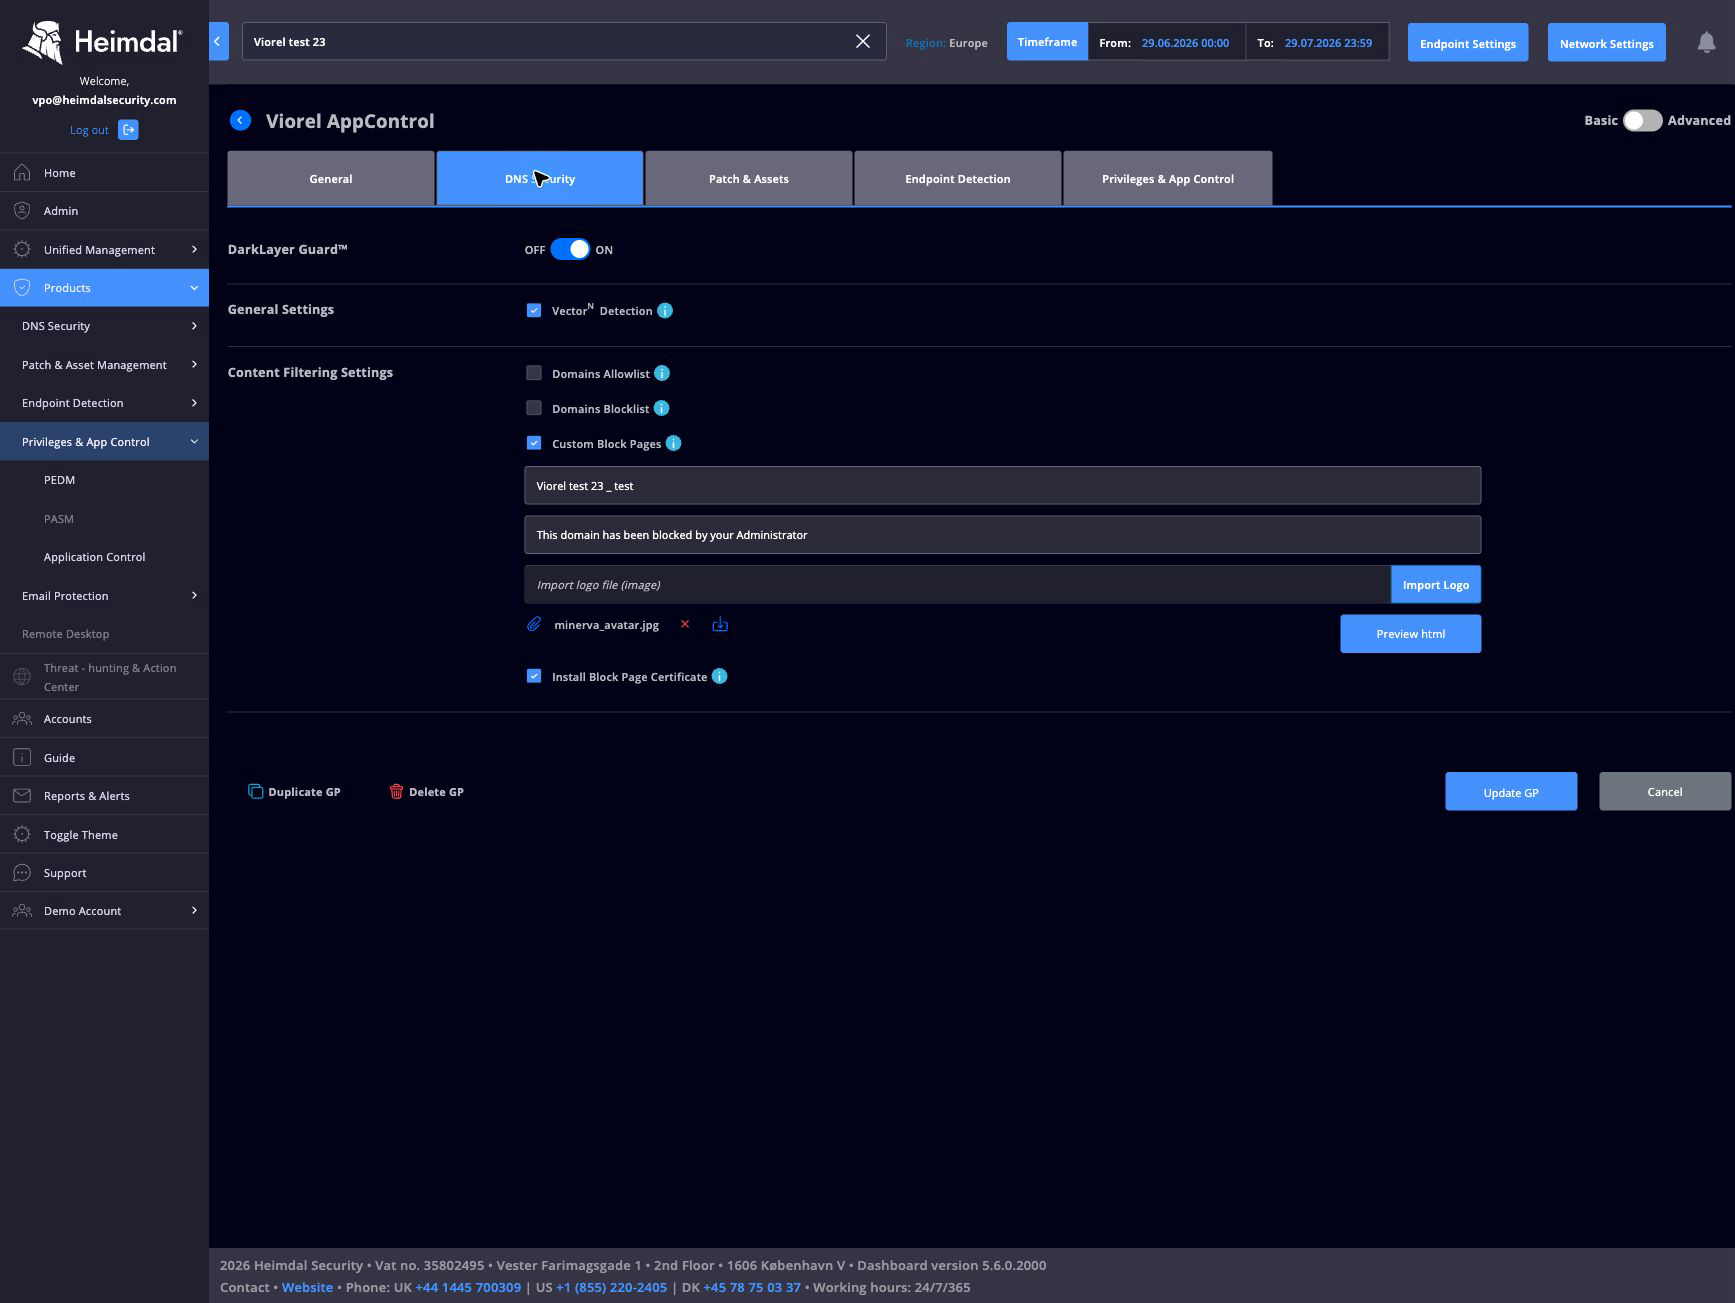Screen dimensions: 1735x1303
Task: Switch to the Privileges & App Control tab
Action: 1168,179
